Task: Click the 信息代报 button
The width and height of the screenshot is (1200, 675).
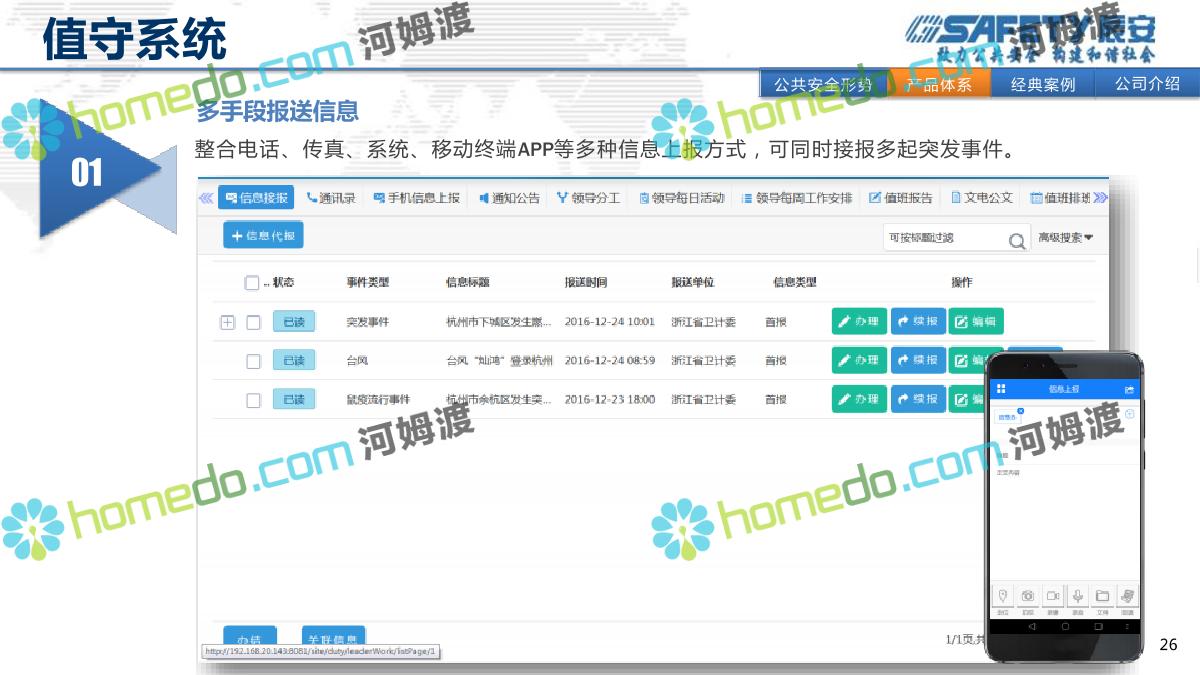Action: [263, 236]
